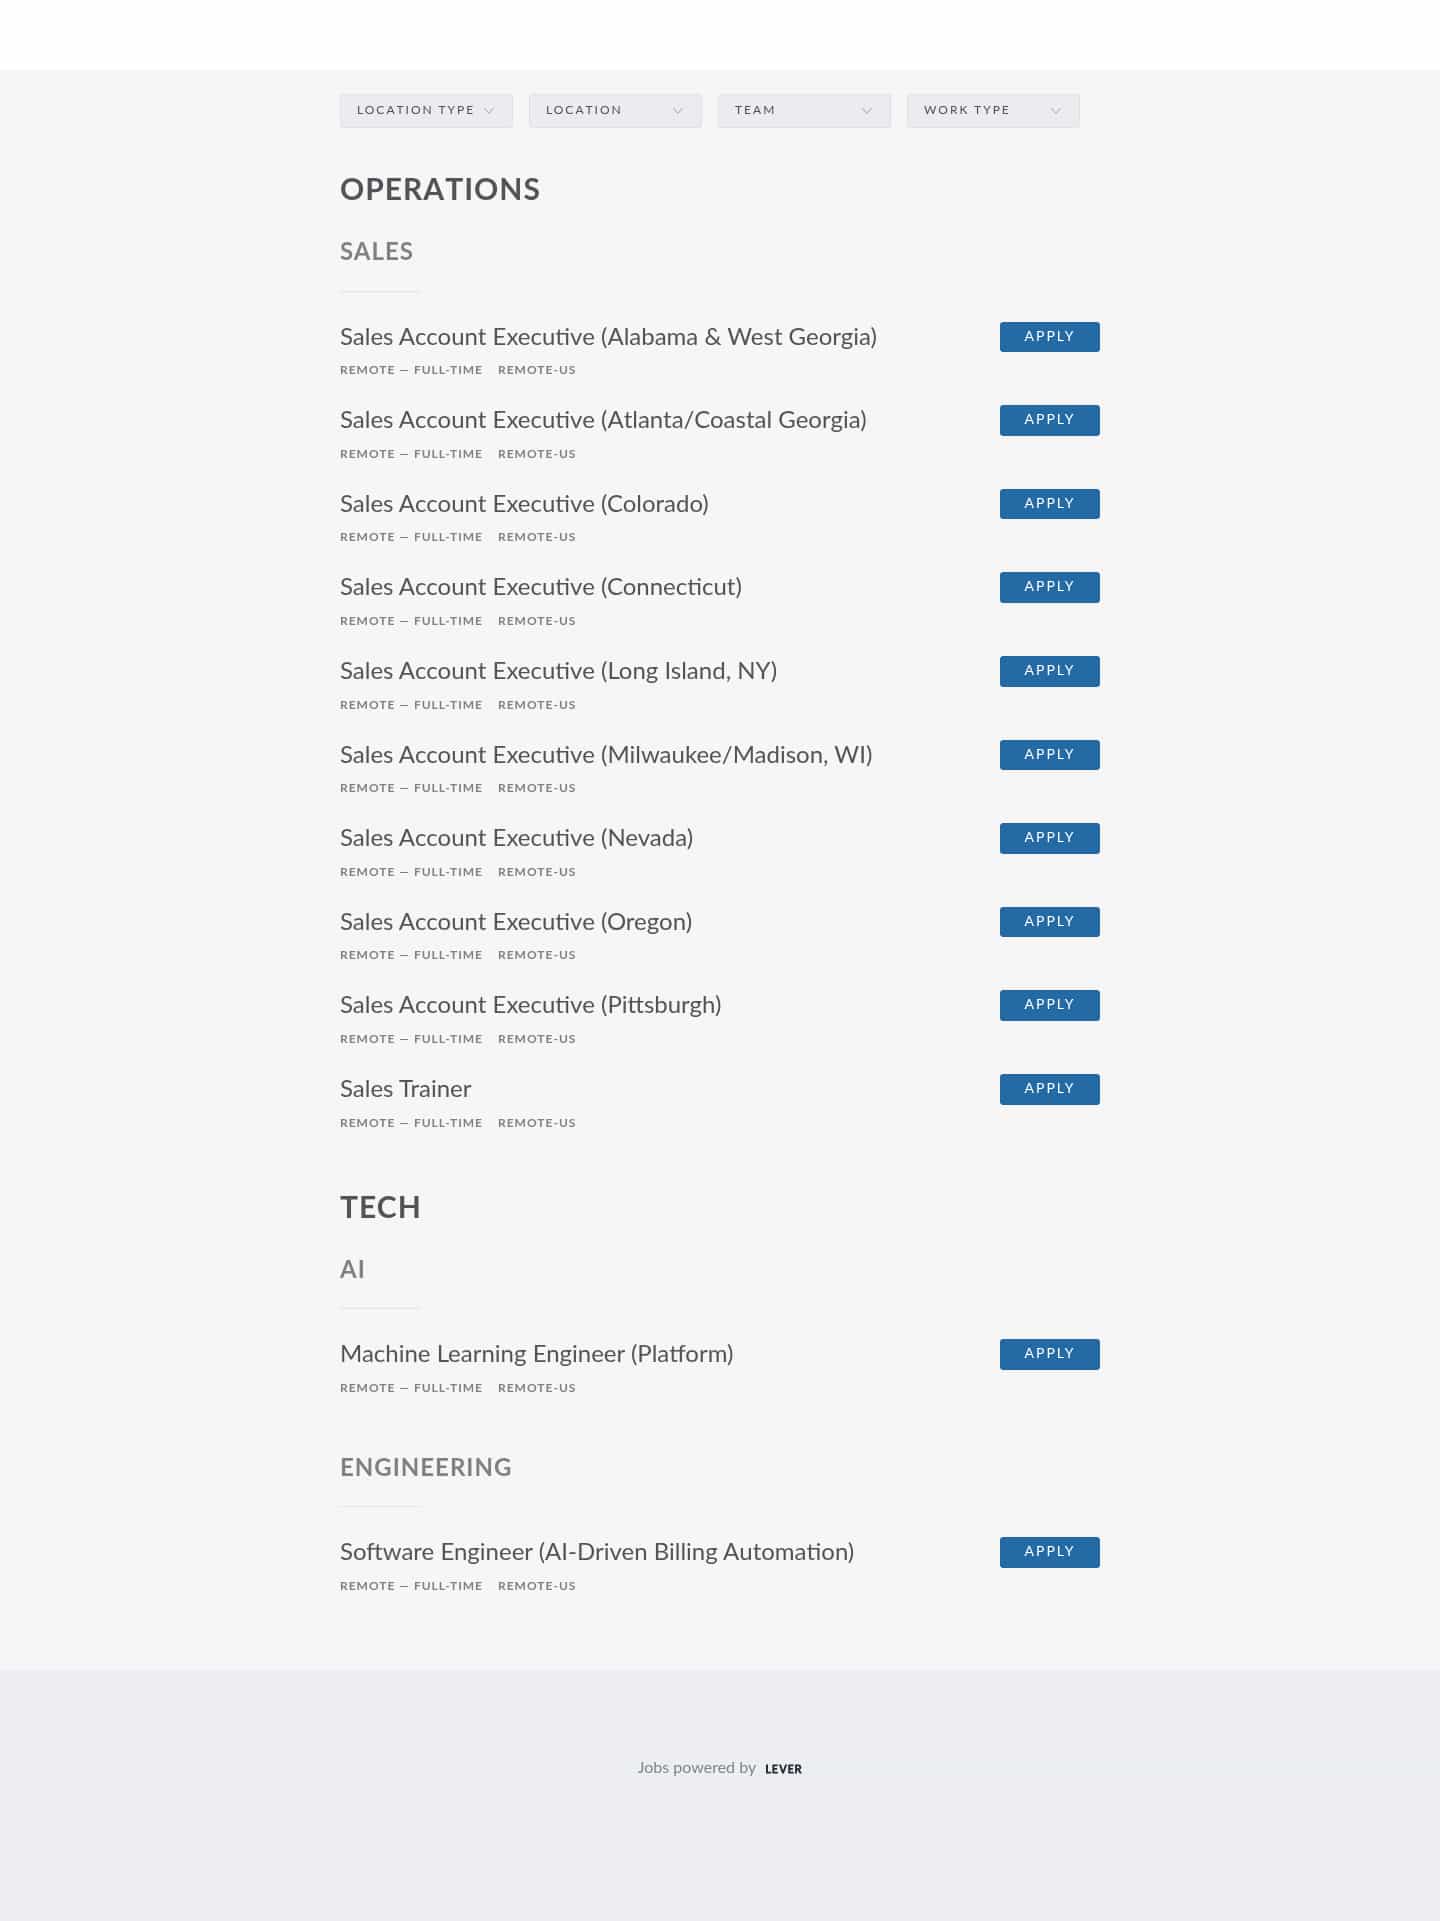Open the Team filter dropdown
The image size is (1440, 1921).
click(x=804, y=110)
